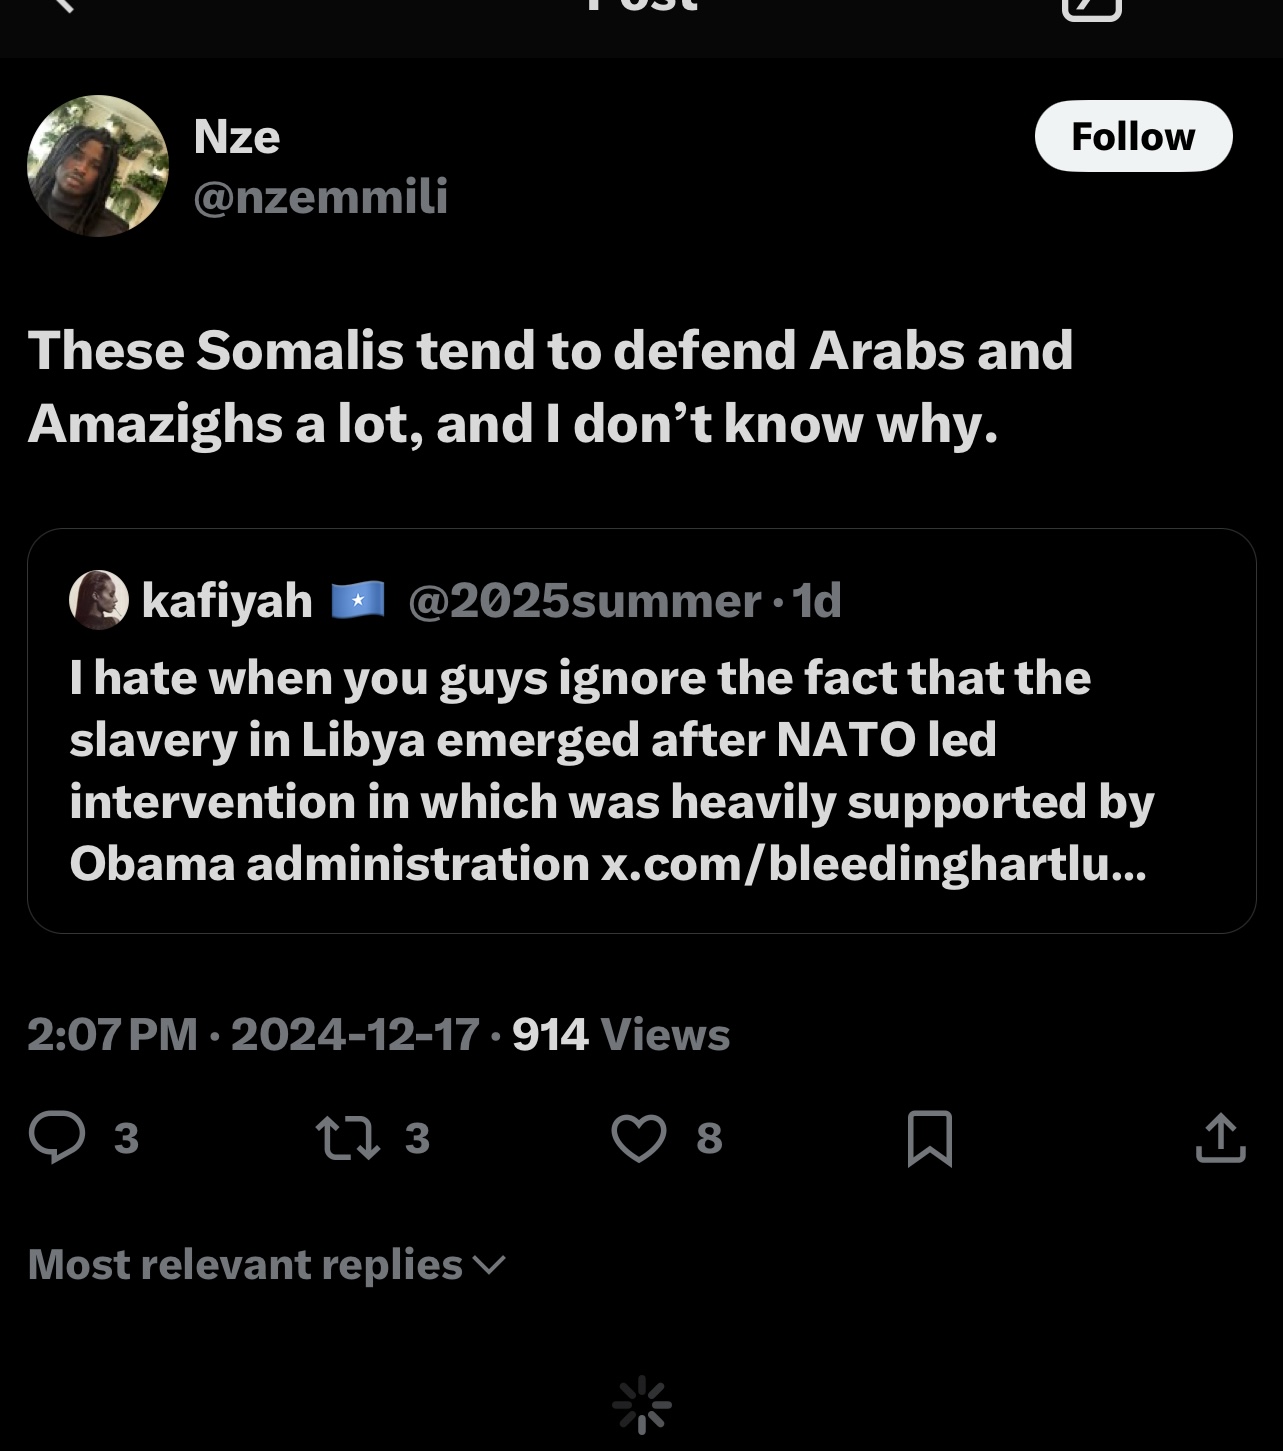The height and width of the screenshot is (1451, 1283).
Task: Open kafiyah's small avatar in quoted post
Action: pos(98,600)
